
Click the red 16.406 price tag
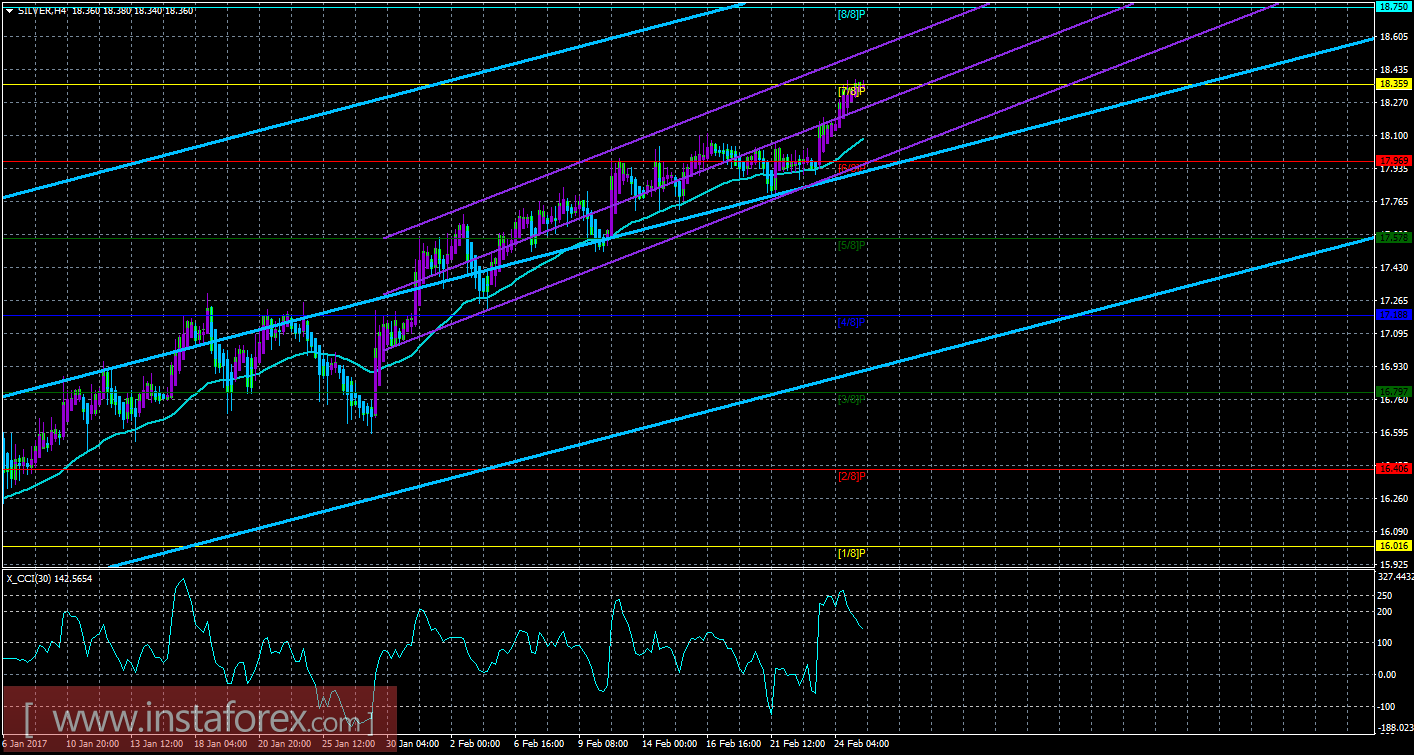pyautogui.click(x=1393, y=468)
